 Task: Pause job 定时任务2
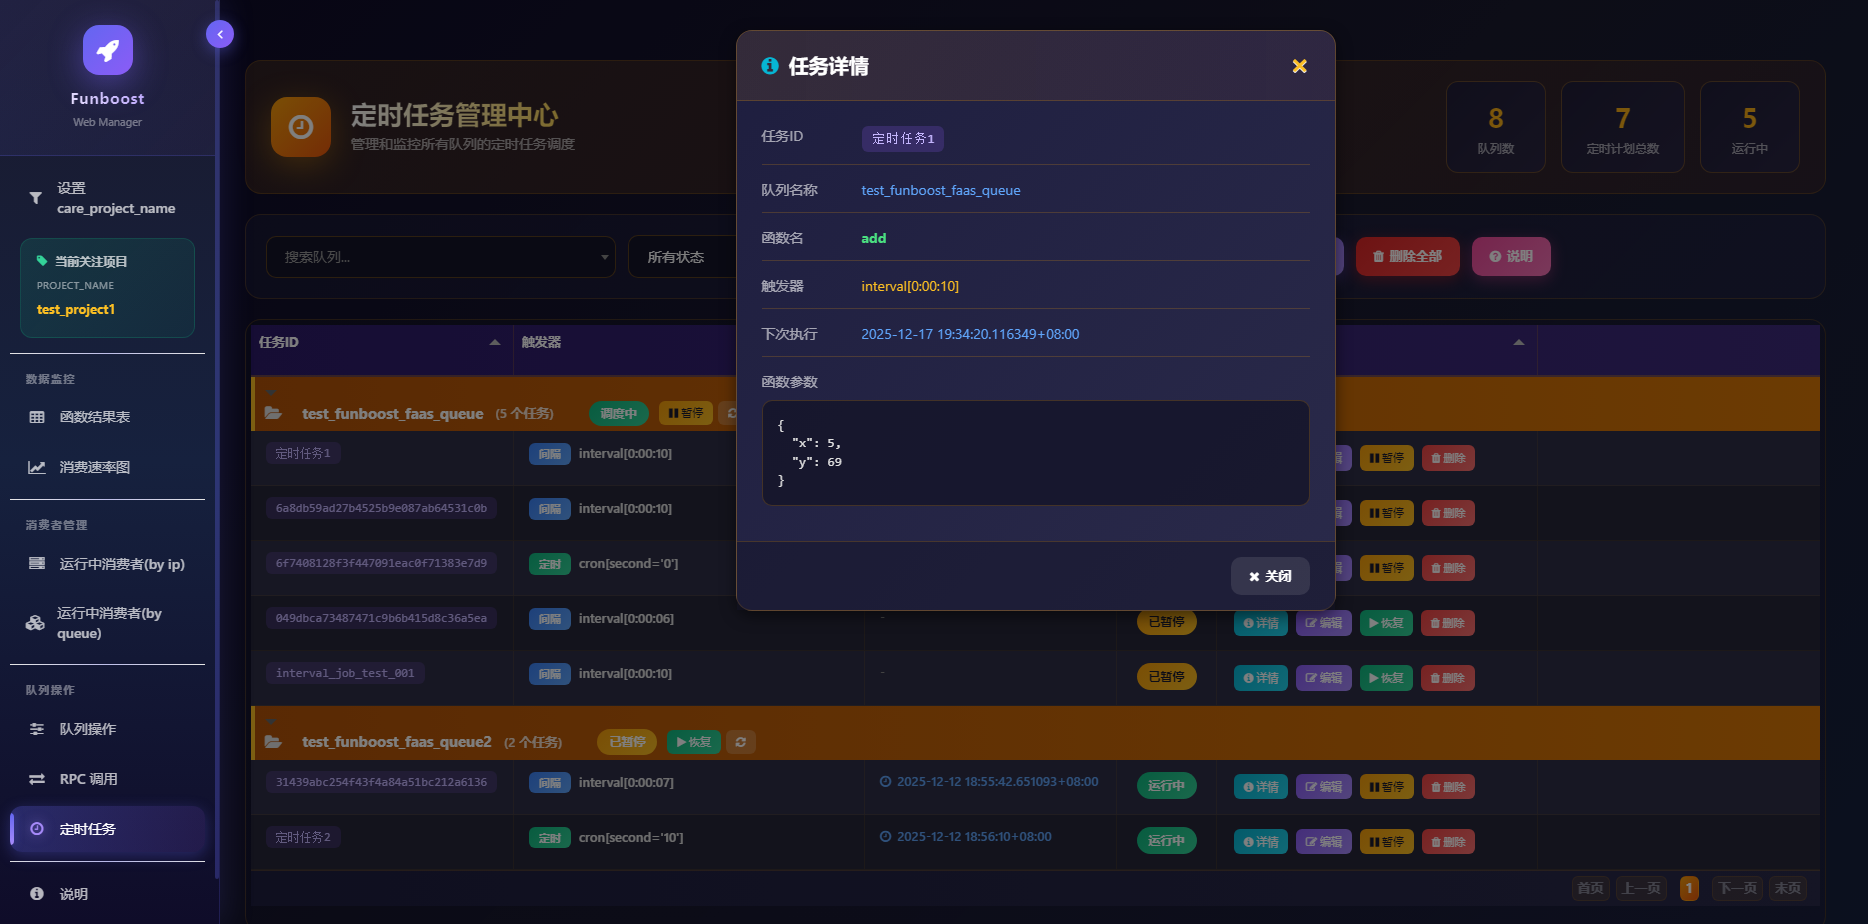(1386, 842)
